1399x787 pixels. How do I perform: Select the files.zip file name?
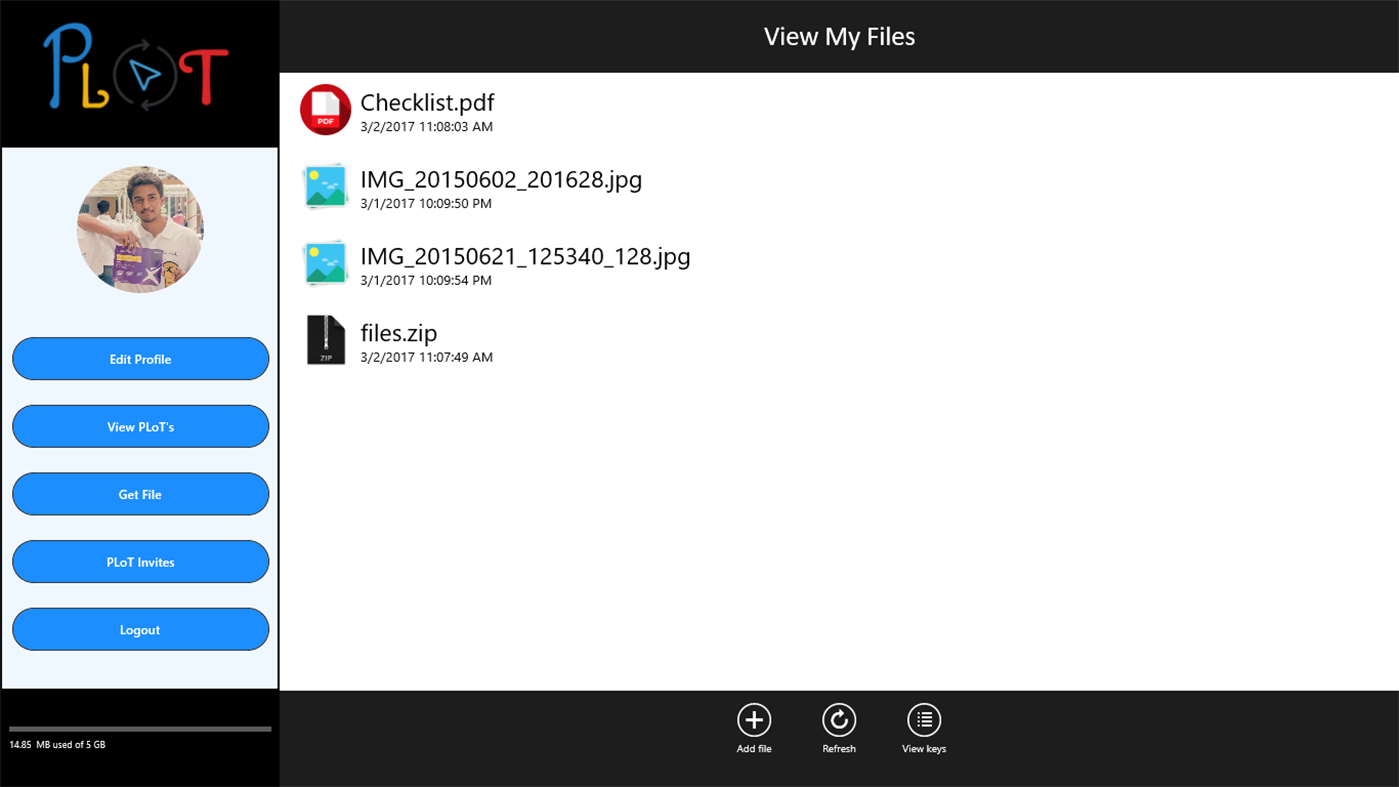[x=399, y=333]
